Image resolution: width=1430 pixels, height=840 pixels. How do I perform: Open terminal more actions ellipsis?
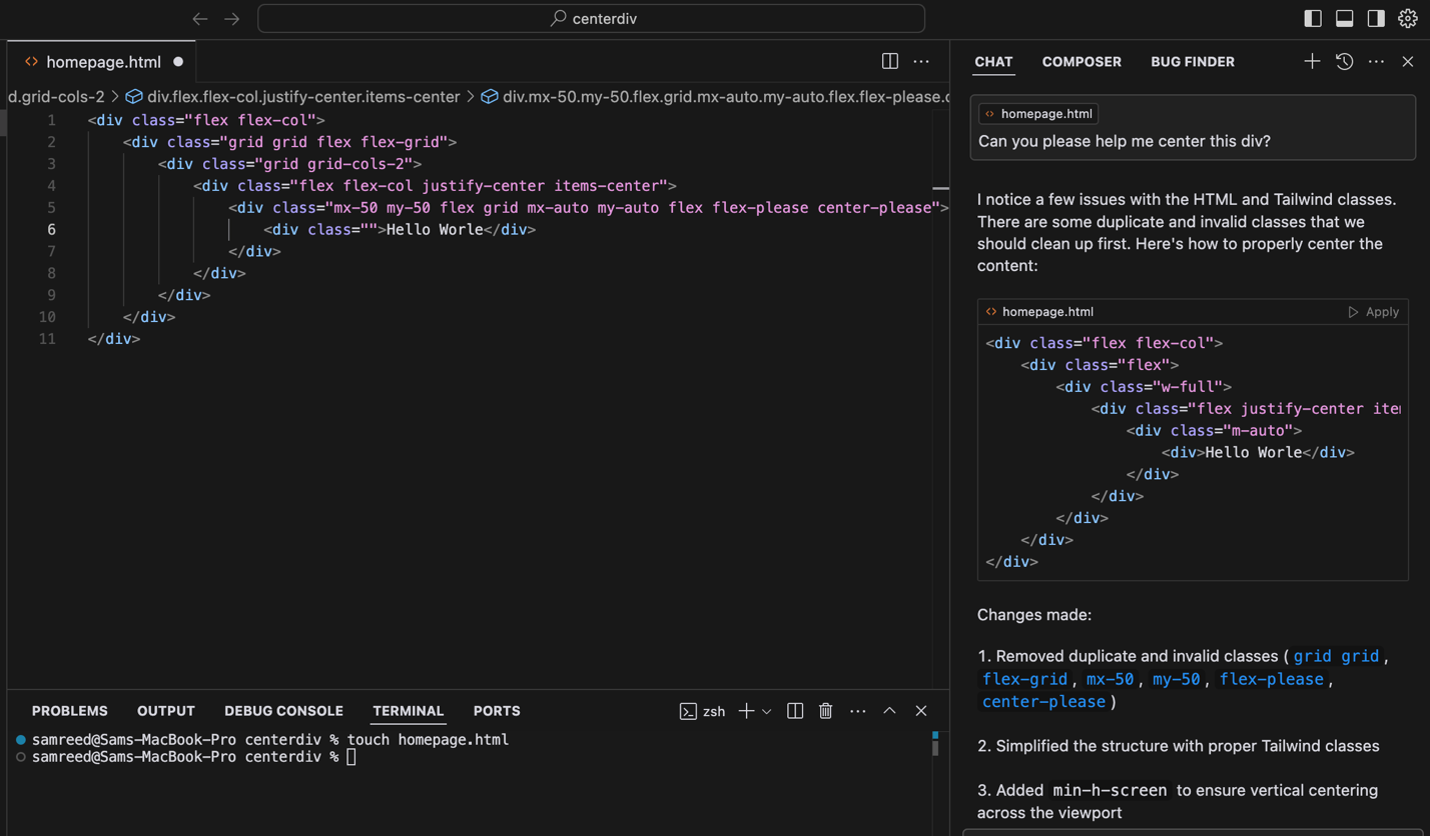click(x=858, y=711)
